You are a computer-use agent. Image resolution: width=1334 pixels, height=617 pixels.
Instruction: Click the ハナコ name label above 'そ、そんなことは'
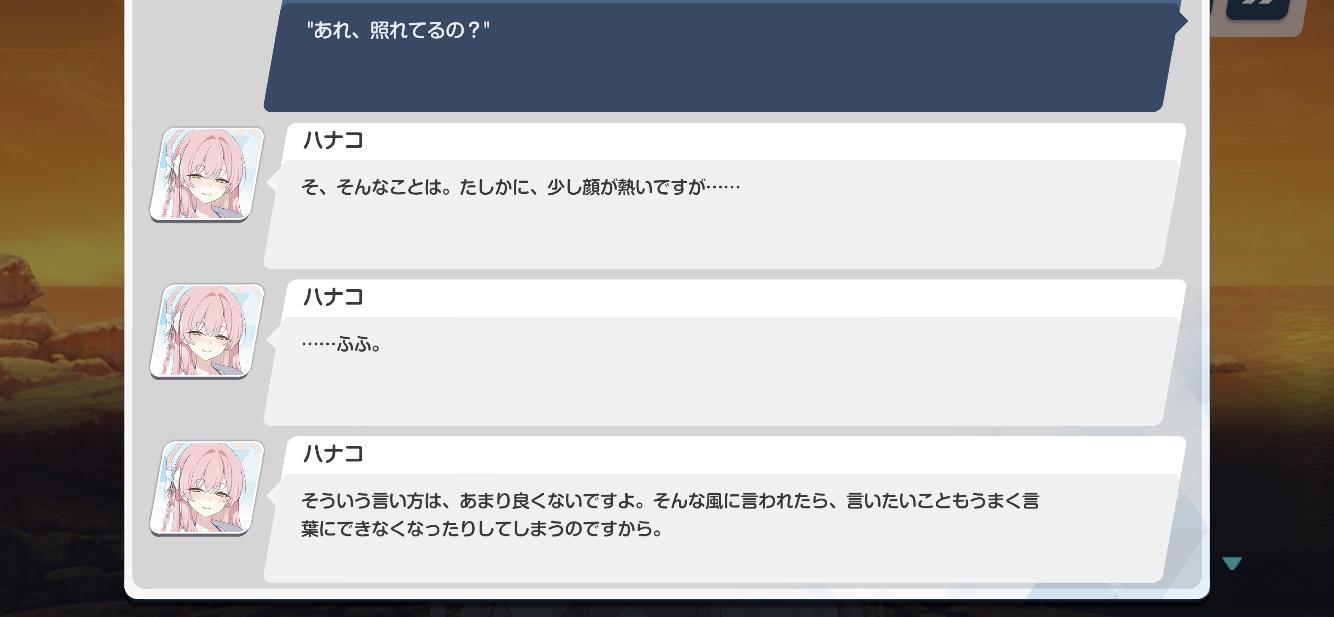point(333,141)
